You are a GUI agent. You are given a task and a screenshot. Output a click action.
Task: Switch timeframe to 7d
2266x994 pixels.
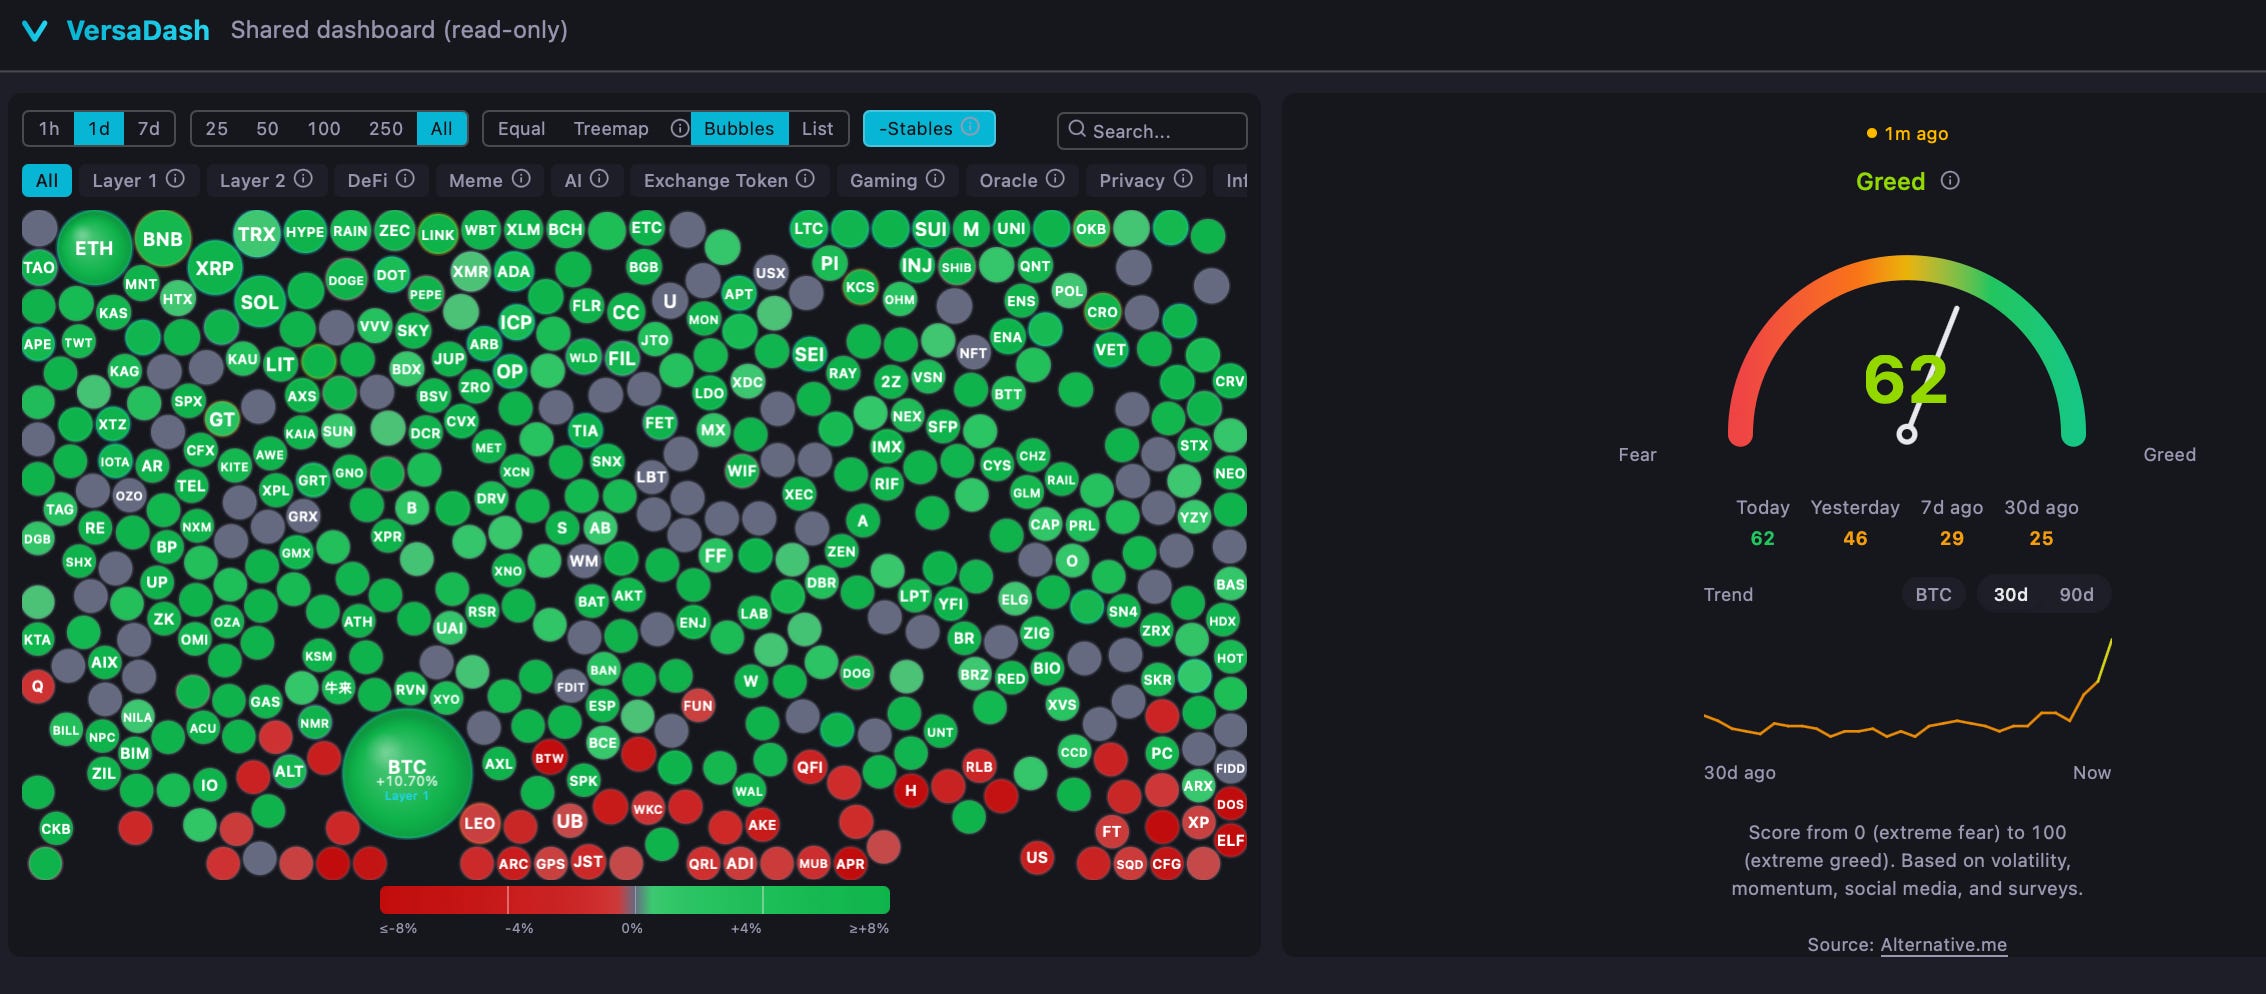click(149, 128)
